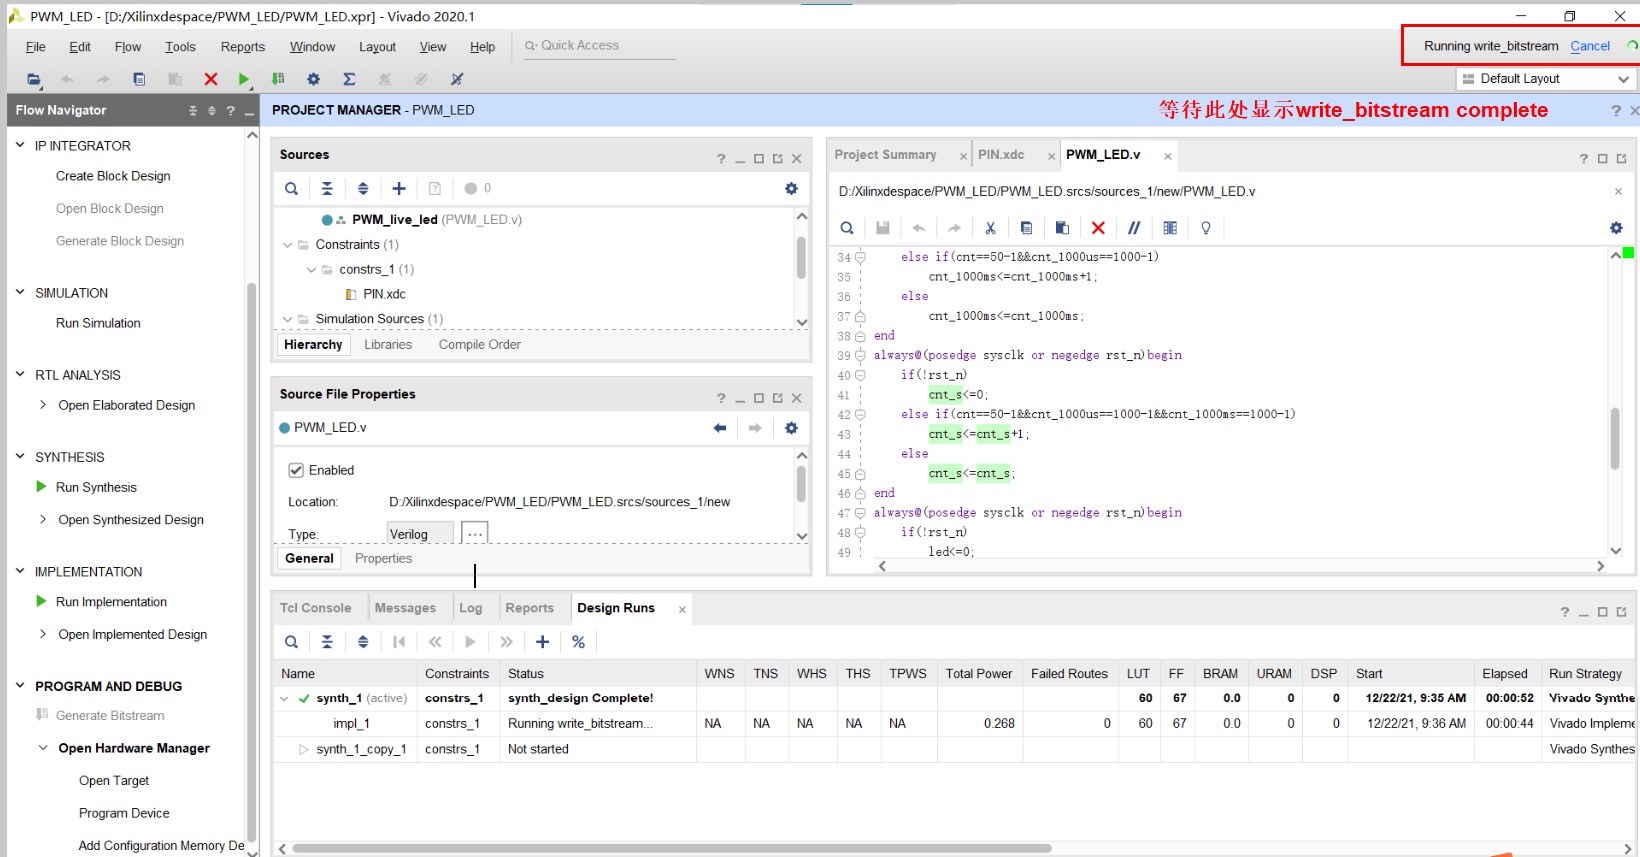Click the red X cancel icon in main toolbar

pos(210,79)
